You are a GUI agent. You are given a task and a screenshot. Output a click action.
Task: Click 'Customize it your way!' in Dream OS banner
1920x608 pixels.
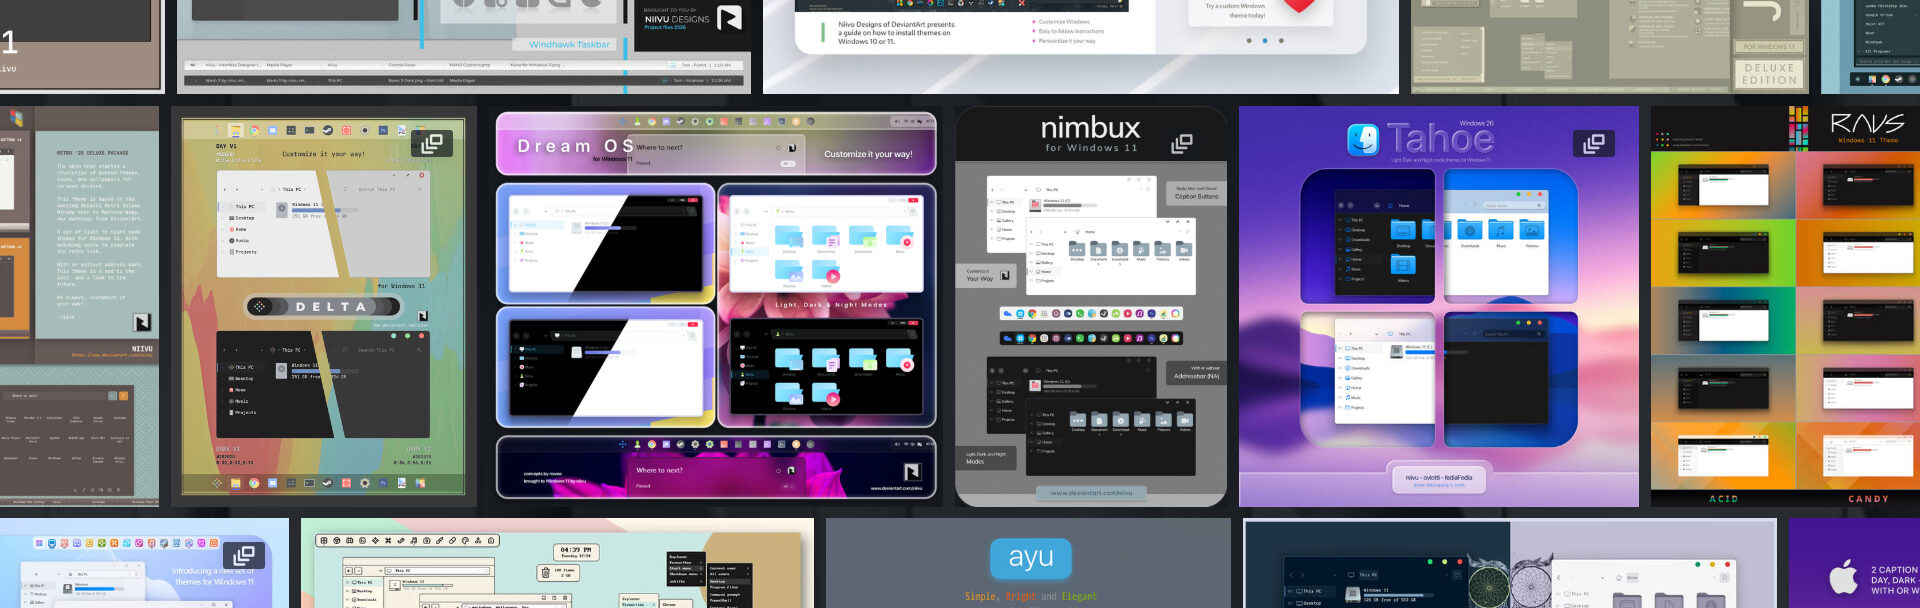pos(868,154)
